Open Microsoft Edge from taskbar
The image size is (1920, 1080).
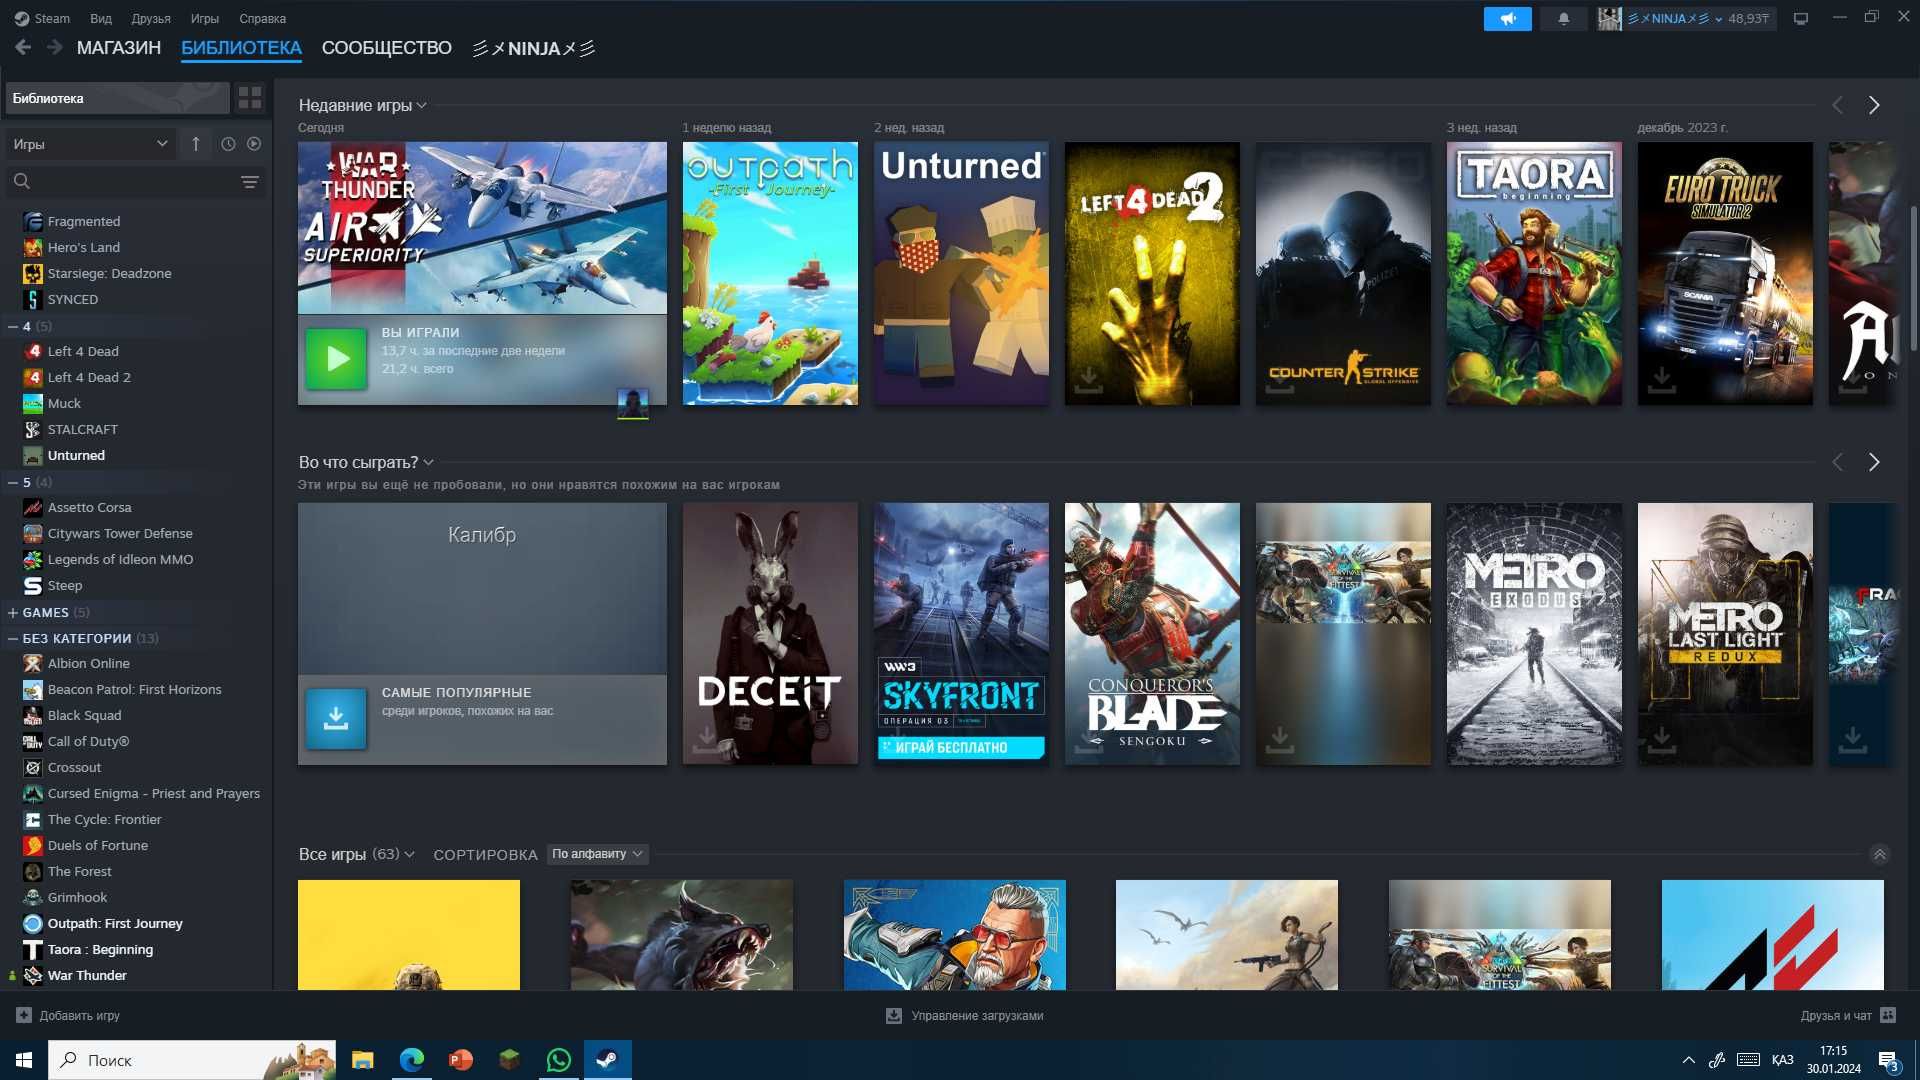pos(411,1060)
